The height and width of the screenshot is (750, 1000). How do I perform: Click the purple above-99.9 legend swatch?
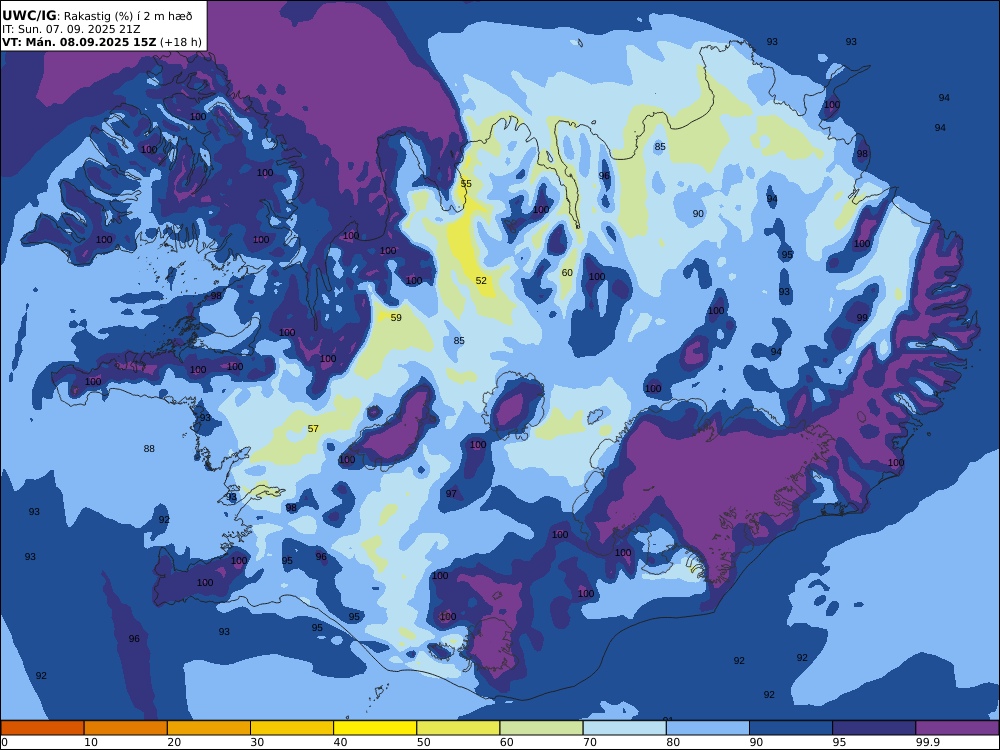click(x=957, y=728)
